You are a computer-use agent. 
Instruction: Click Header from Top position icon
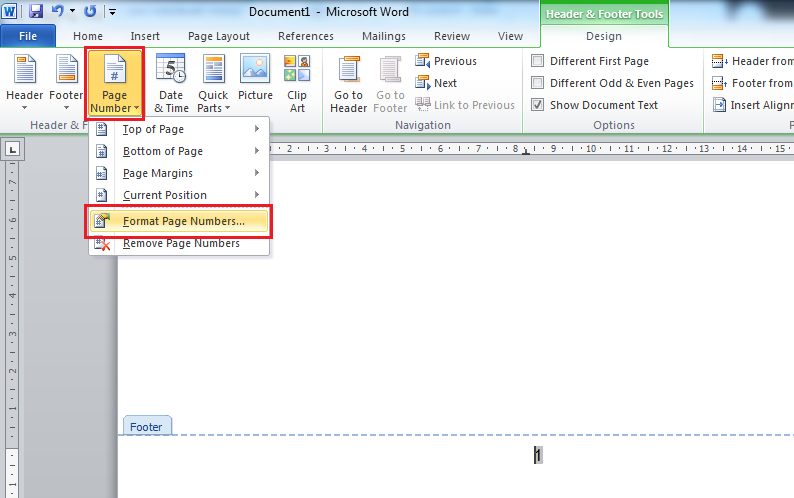click(x=719, y=61)
